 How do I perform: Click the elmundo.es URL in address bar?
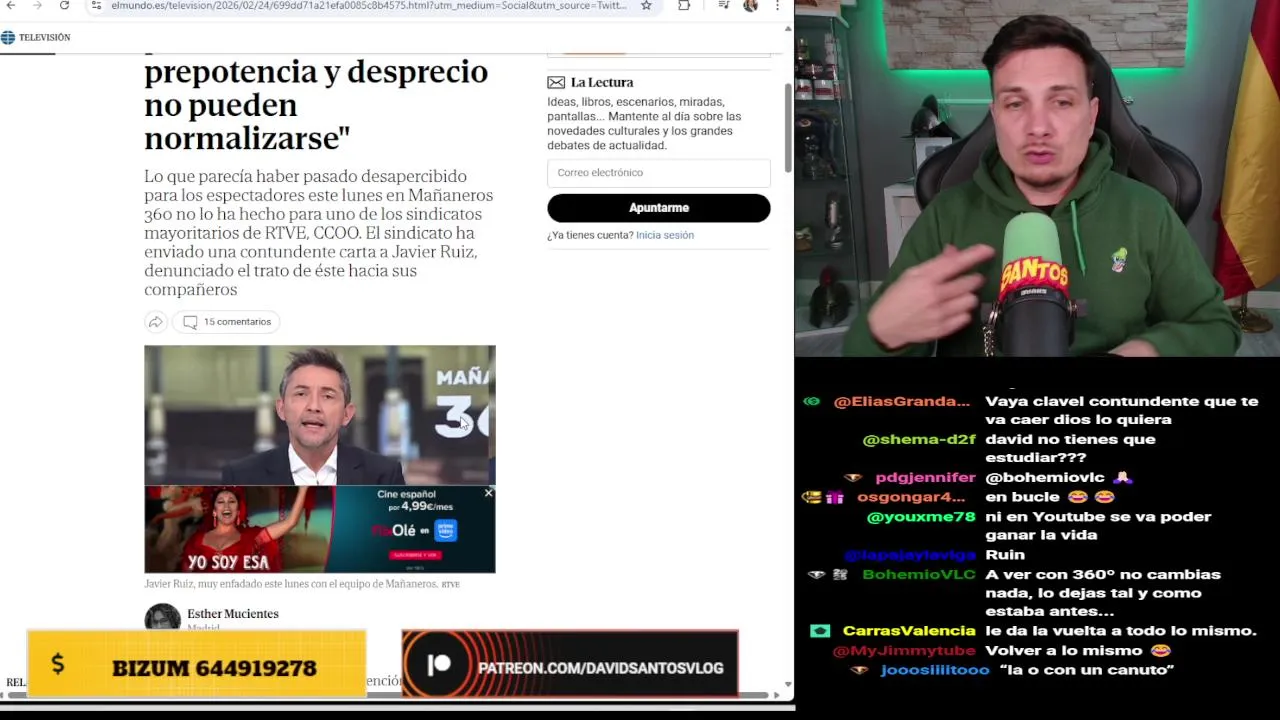point(369,6)
